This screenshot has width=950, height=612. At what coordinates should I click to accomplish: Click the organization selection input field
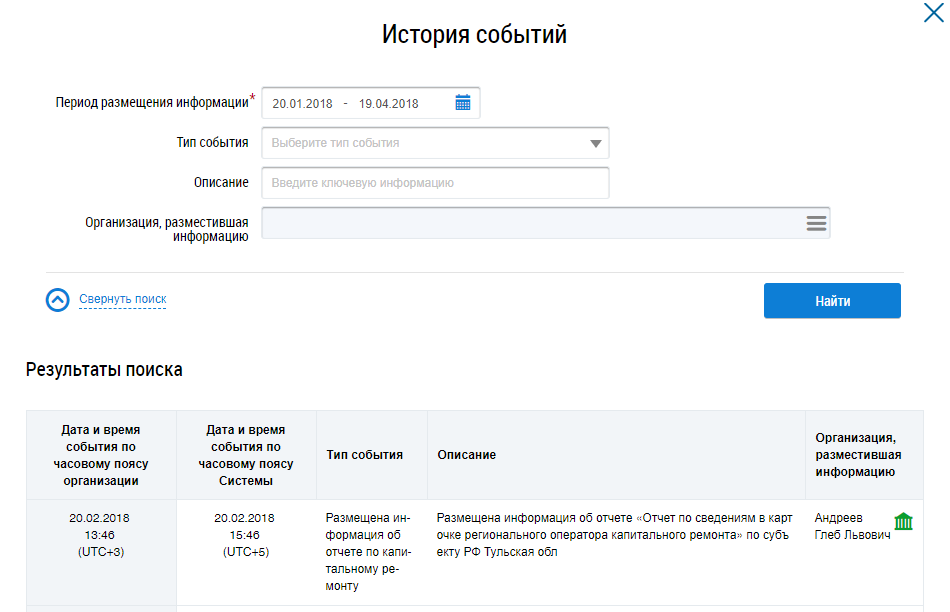tap(530, 223)
